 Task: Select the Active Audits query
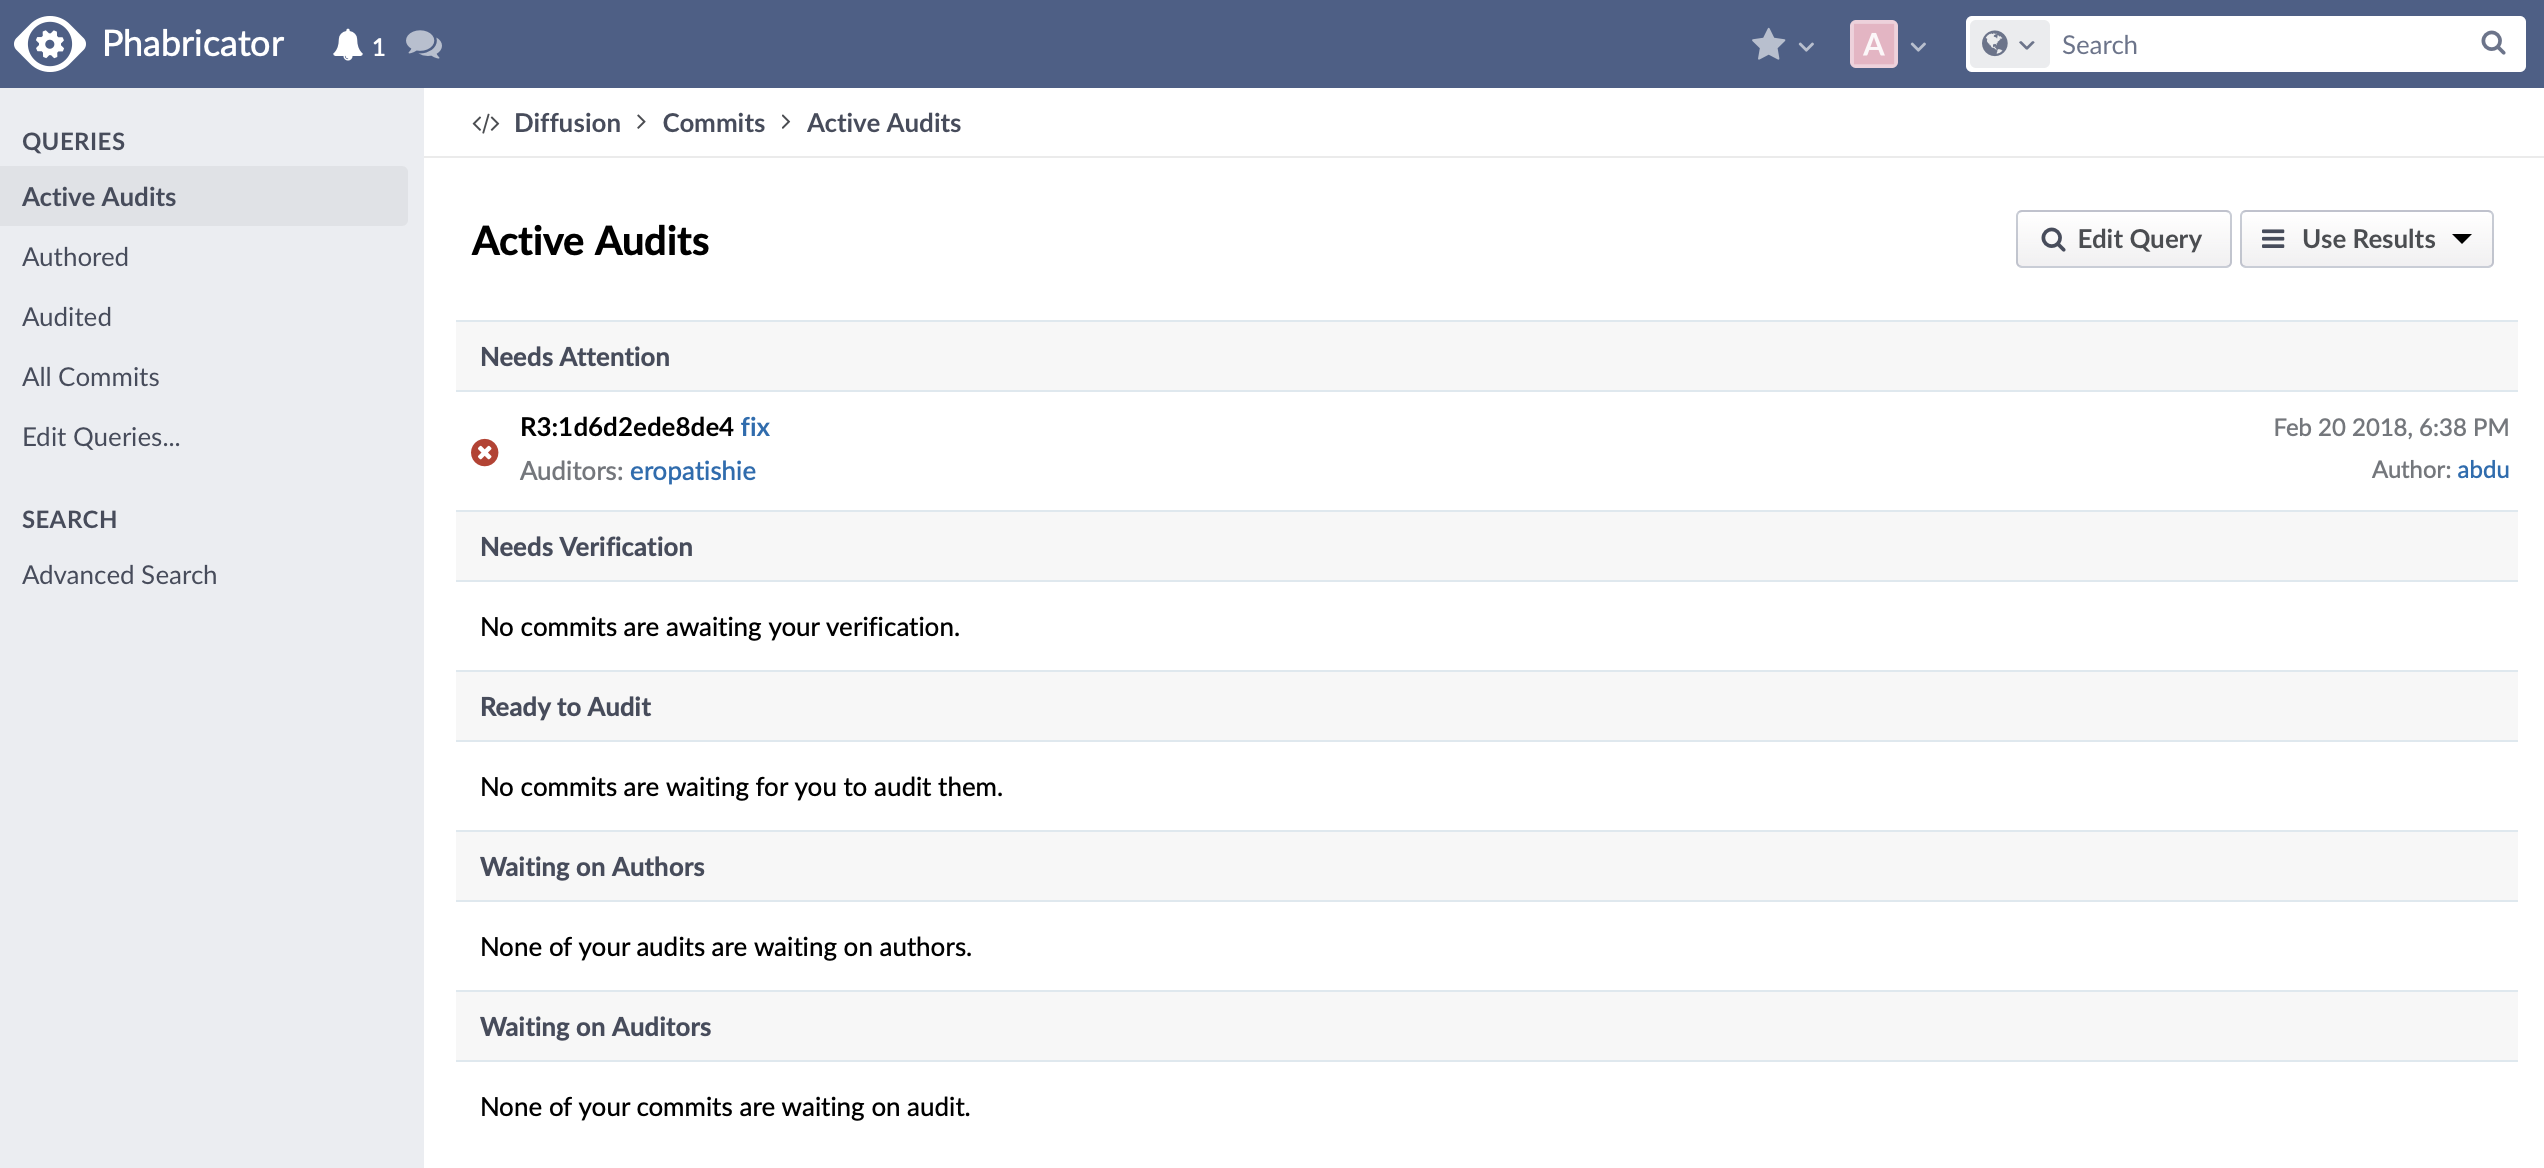[208, 195]
